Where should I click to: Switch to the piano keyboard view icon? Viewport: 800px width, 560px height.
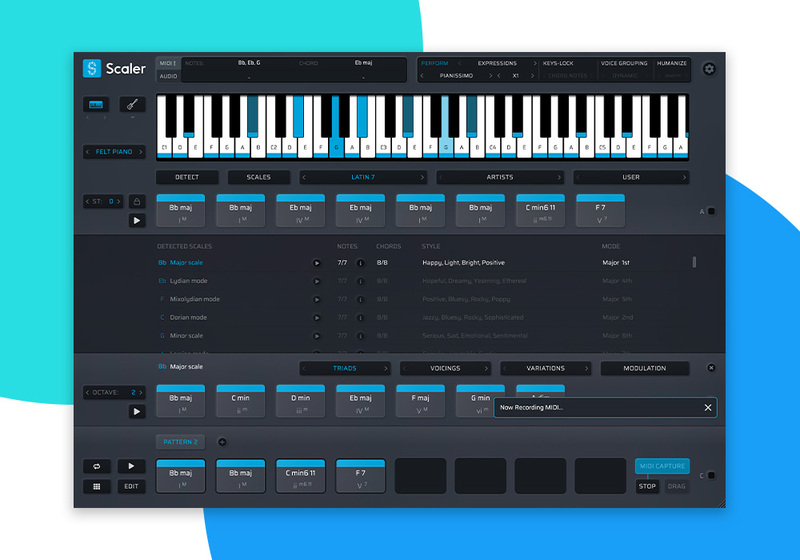coord(96,105)
